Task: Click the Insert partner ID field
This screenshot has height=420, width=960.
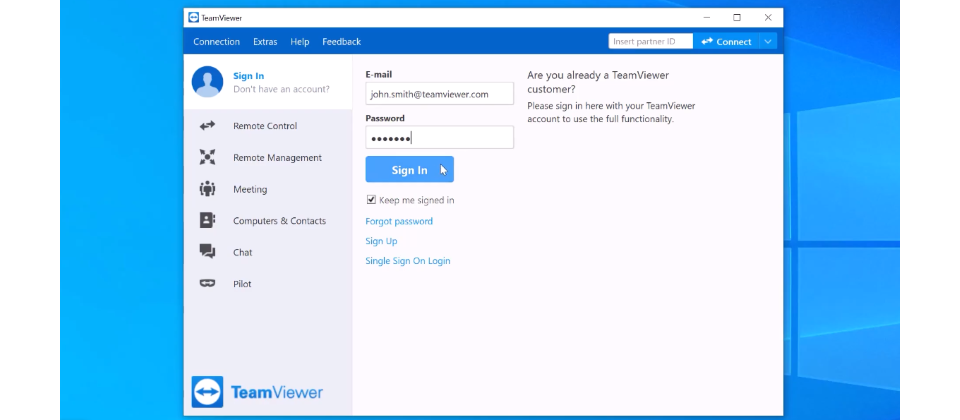Action: point(650,41)
